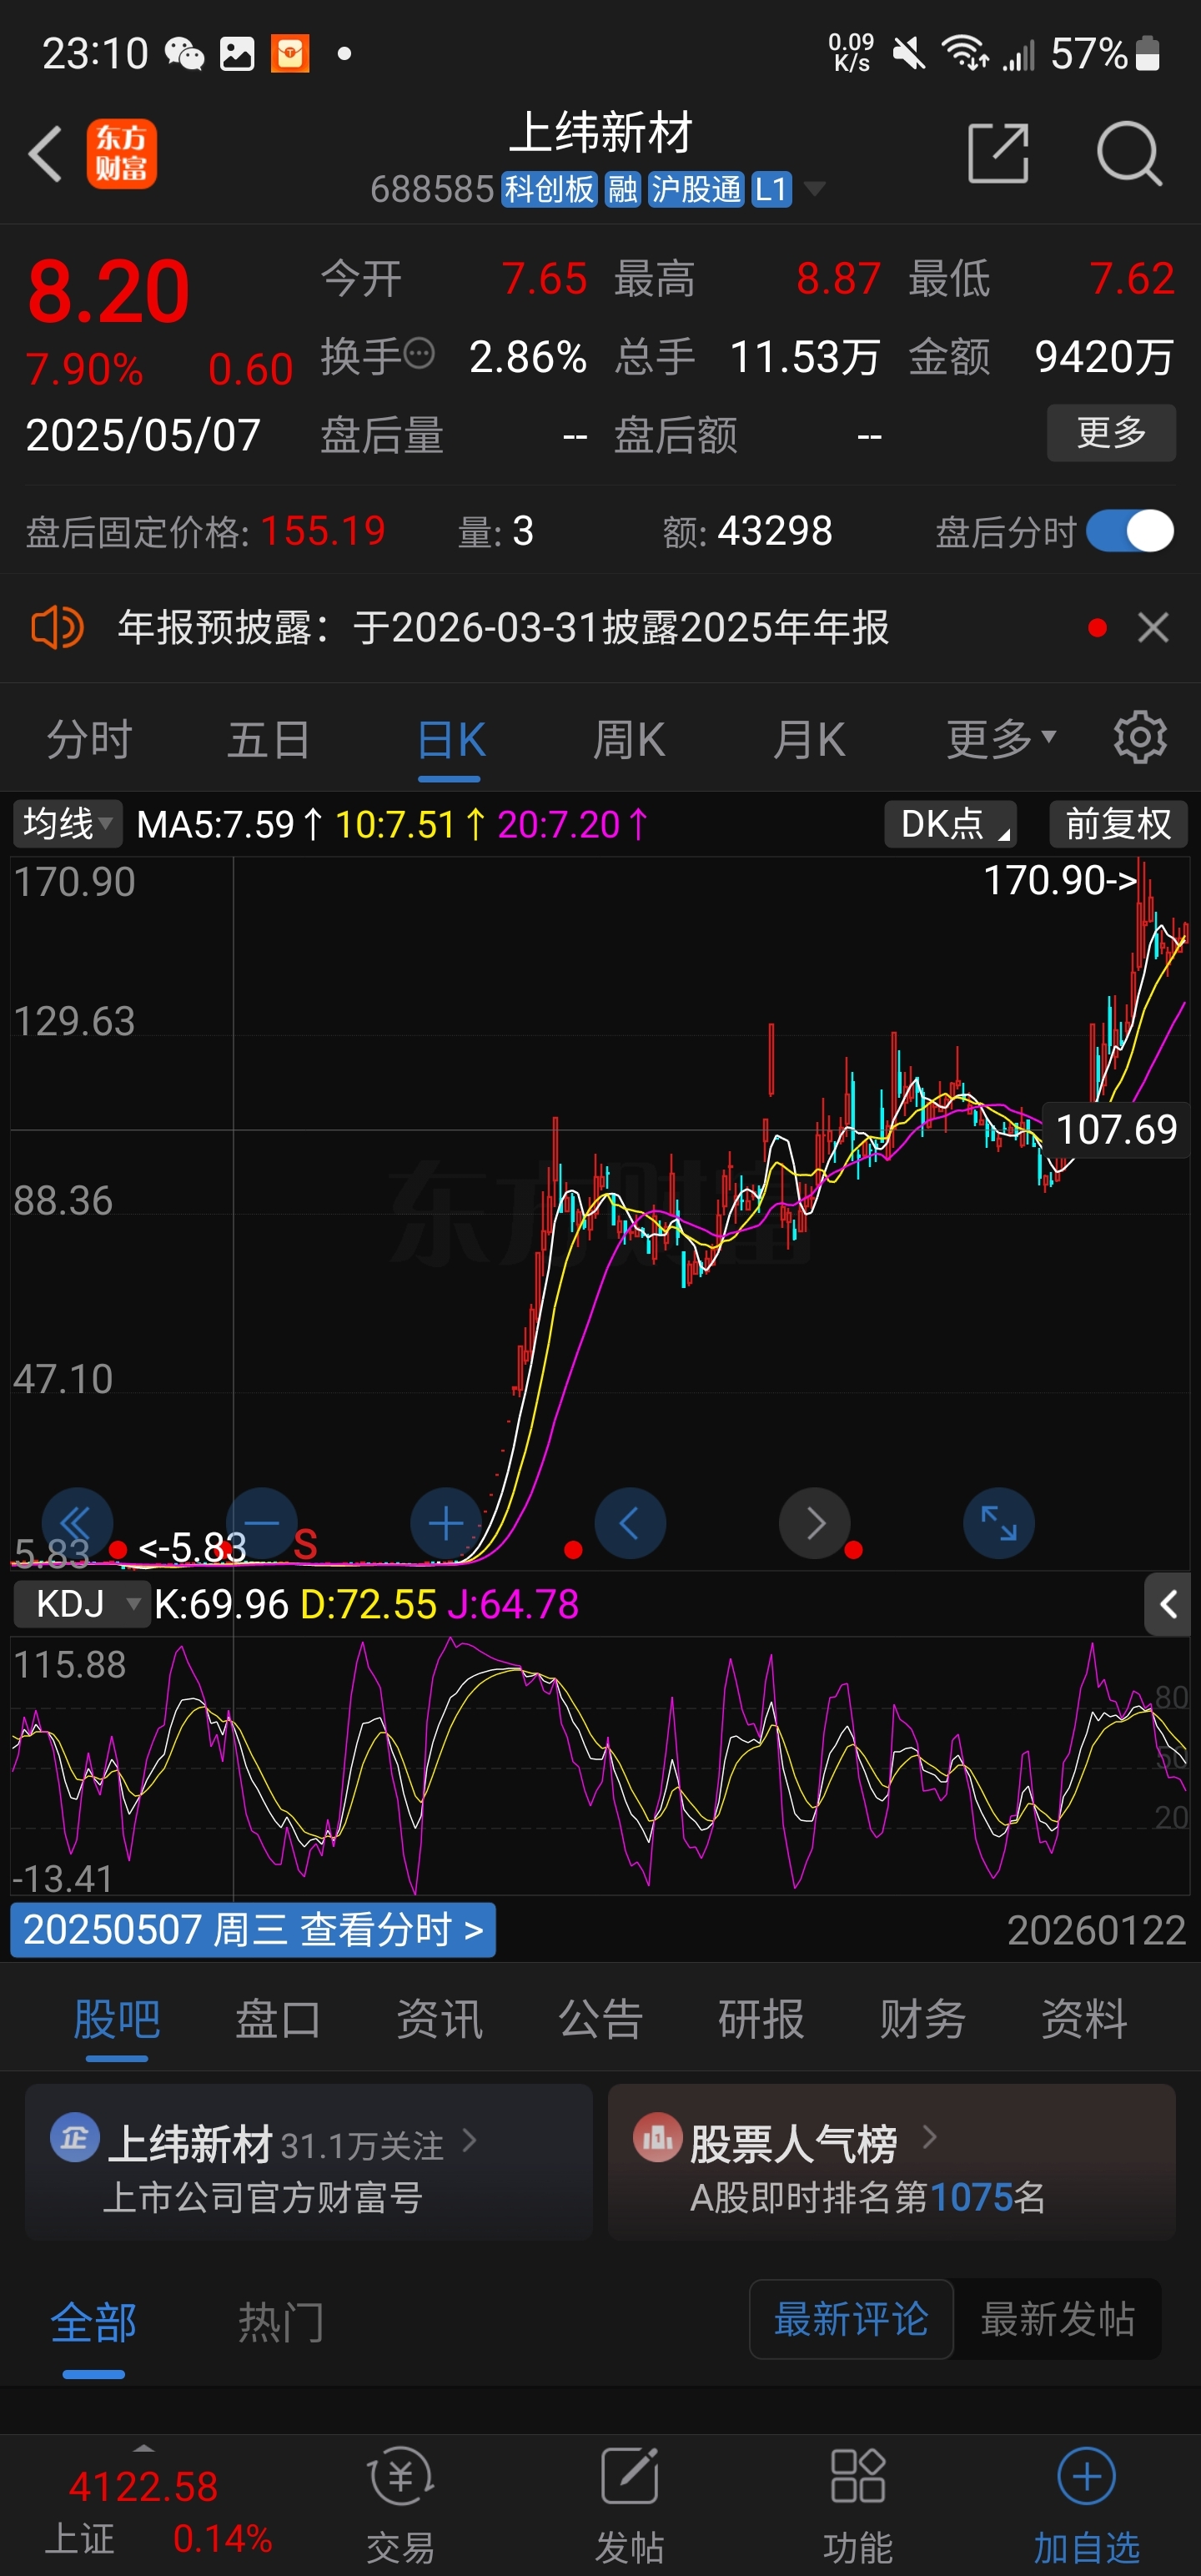Tap the 107.69 price label on chart
1201x2576 pixels.
click(1116, 1130)
